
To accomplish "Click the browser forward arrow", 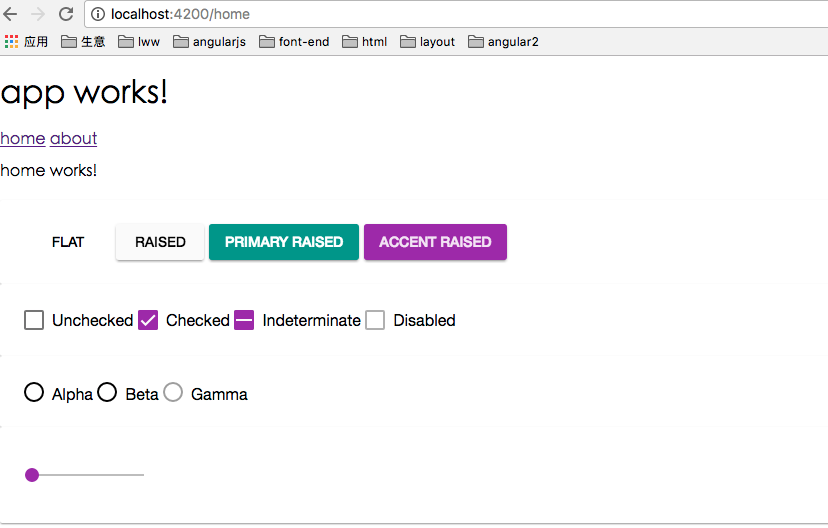I will click(38, 14).
